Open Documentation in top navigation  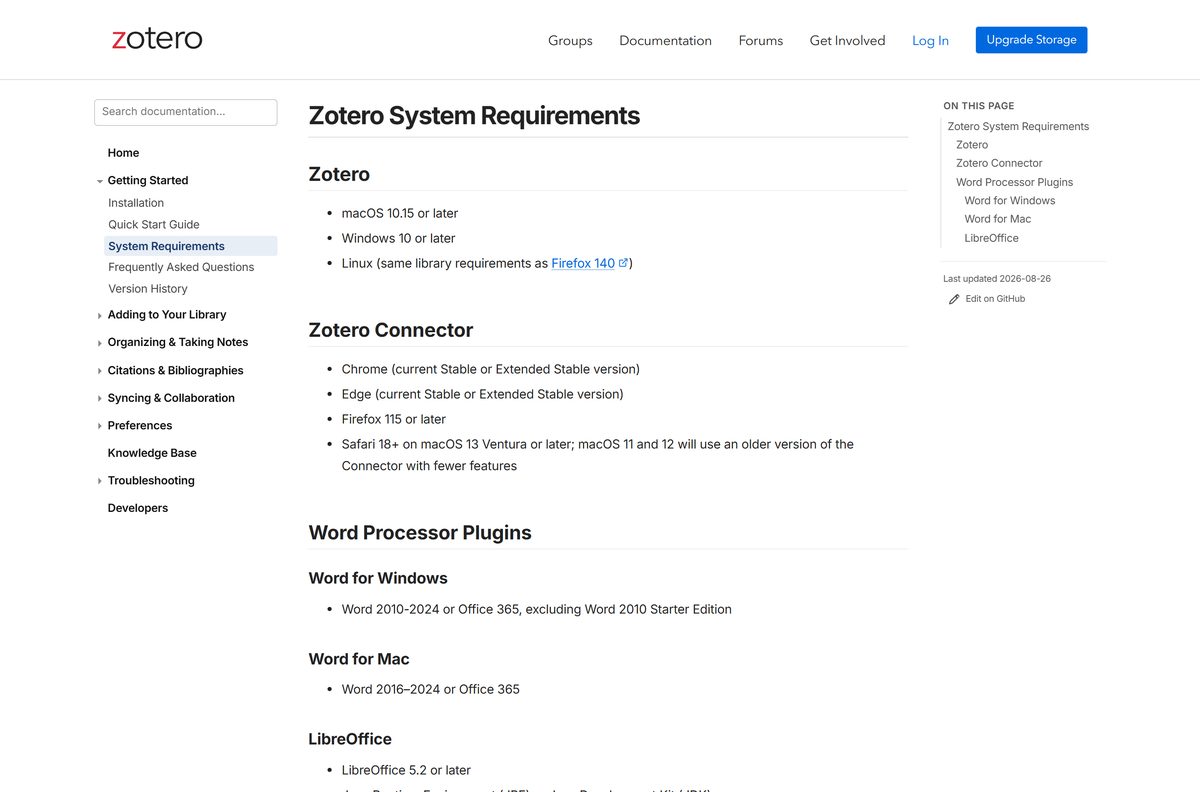(665, 40)
